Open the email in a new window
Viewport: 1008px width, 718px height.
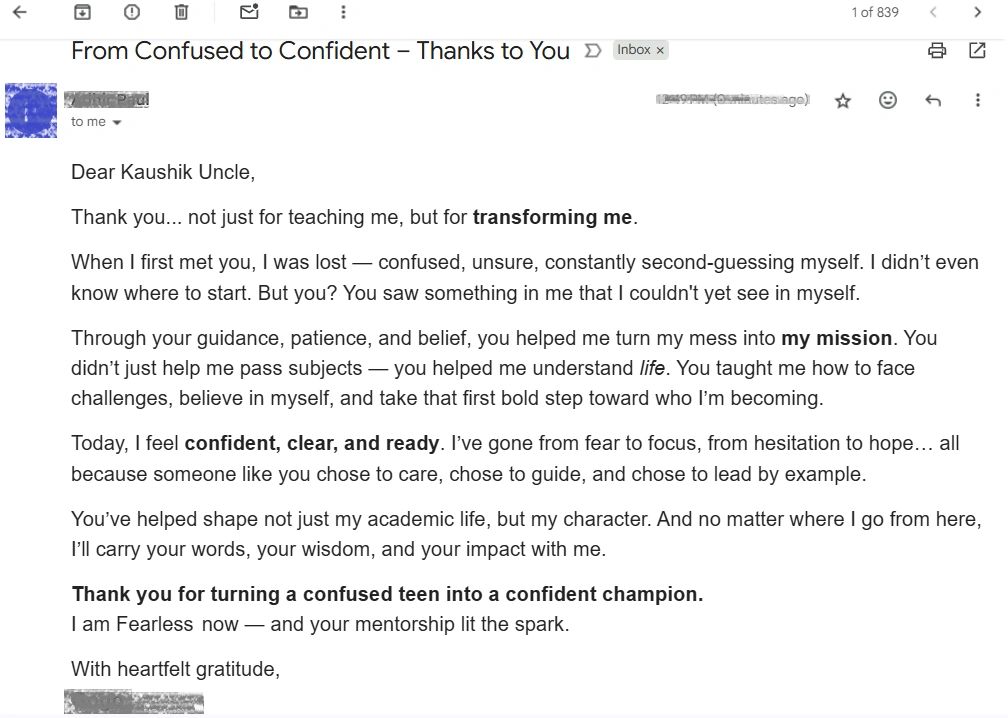point(977,50)
